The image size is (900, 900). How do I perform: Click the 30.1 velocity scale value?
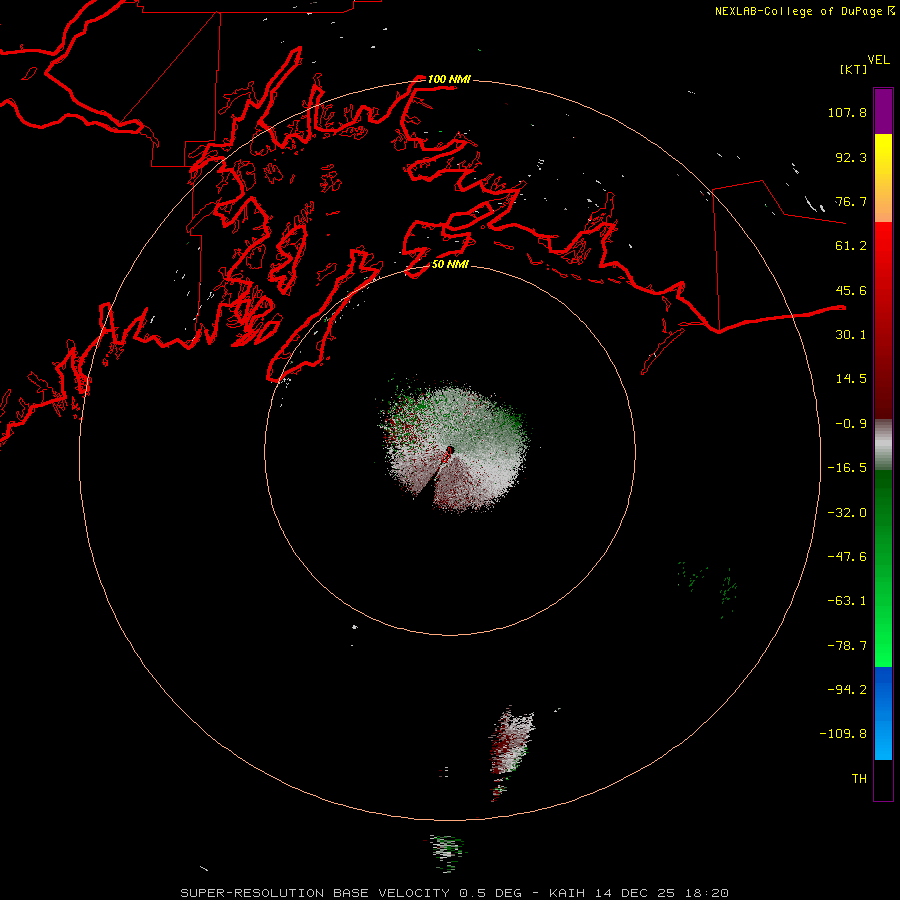tap(851, 335)
